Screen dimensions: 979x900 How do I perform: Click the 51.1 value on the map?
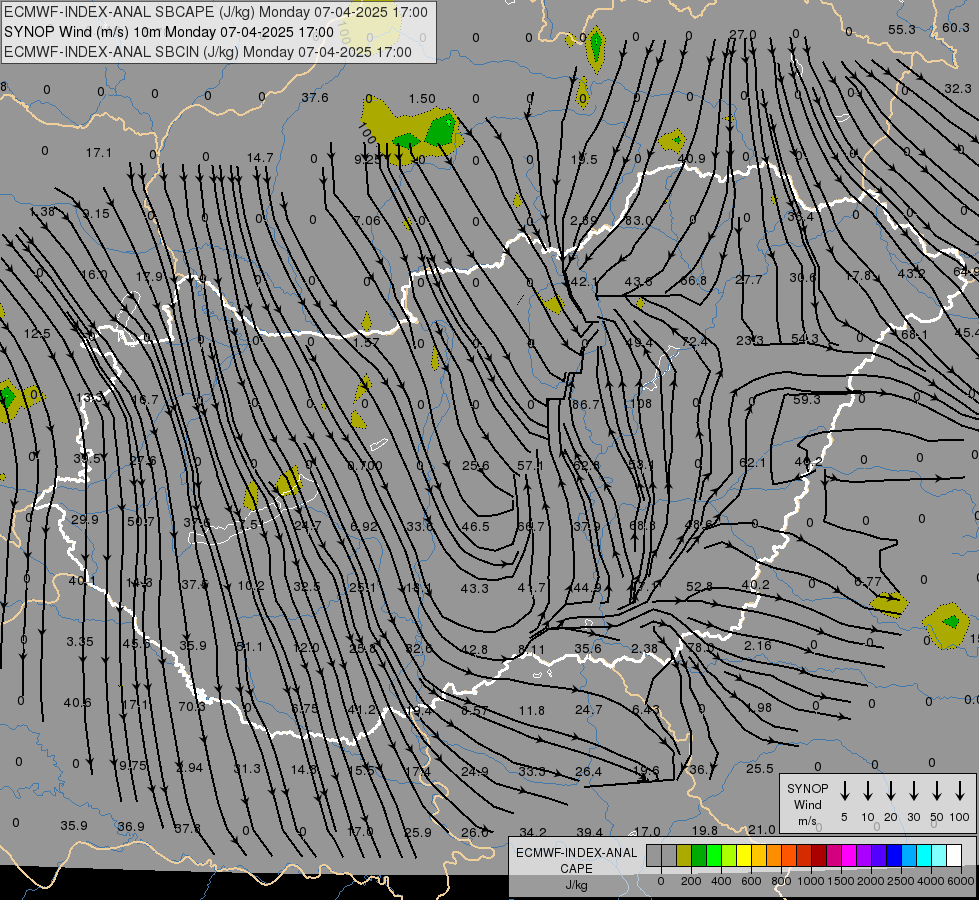coord(249,646)
